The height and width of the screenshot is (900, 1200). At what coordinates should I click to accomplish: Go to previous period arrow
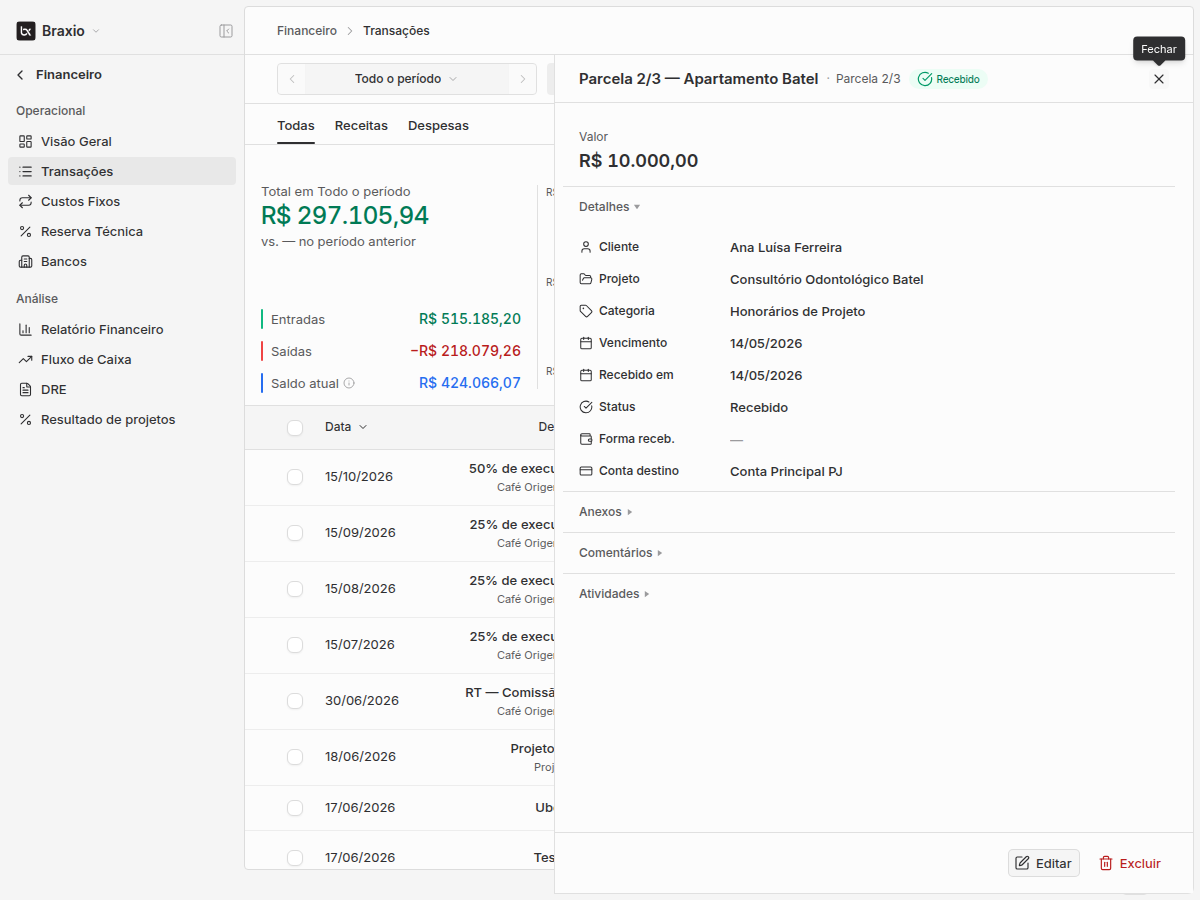[x=291, y=79]
